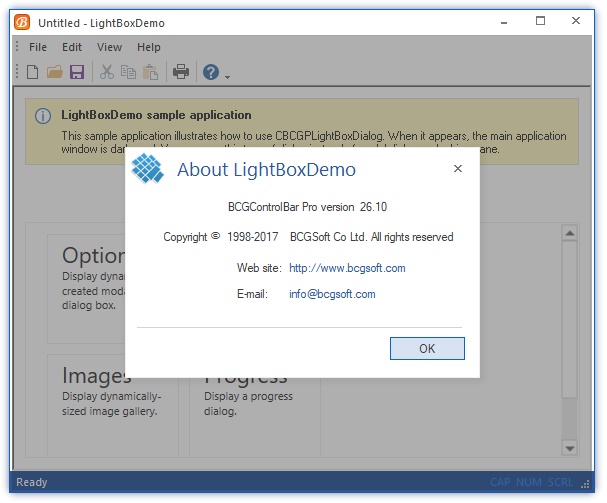
Task: Click the Ready status bar text
Action: point(32,482)
